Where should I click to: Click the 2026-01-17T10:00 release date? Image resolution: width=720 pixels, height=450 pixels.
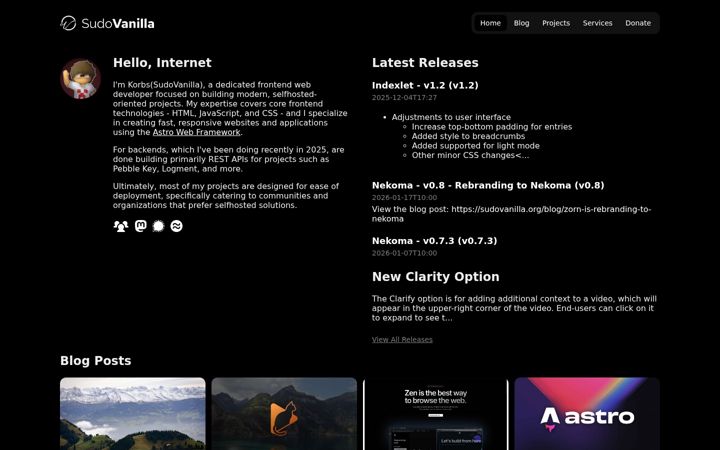tap(405, 198)
